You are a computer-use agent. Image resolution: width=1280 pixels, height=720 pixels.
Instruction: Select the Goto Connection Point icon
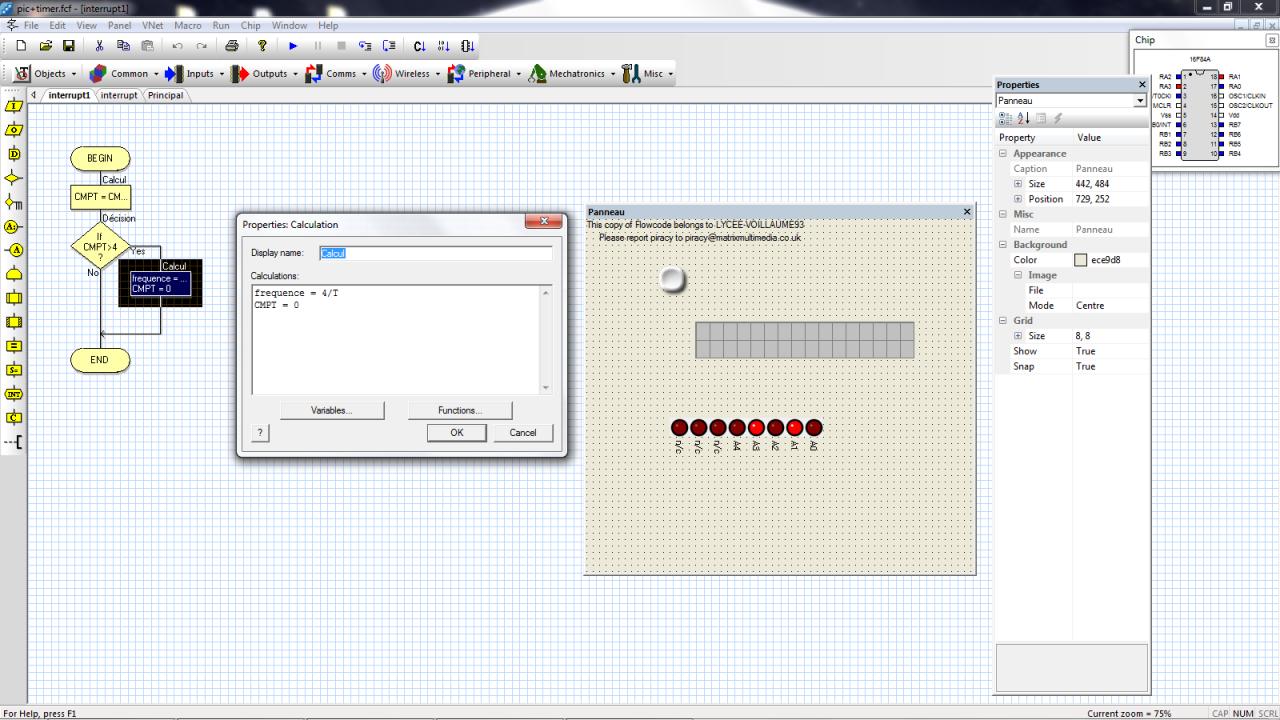click(14, 250)
